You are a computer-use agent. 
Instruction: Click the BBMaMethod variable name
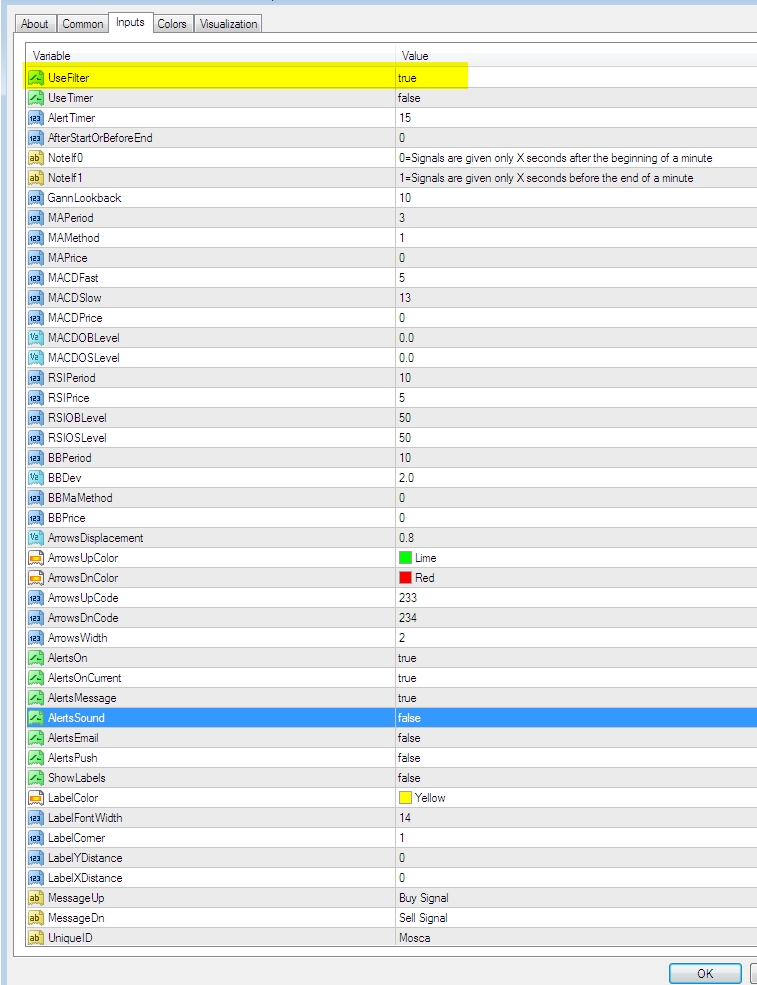(x=80, y=498)
